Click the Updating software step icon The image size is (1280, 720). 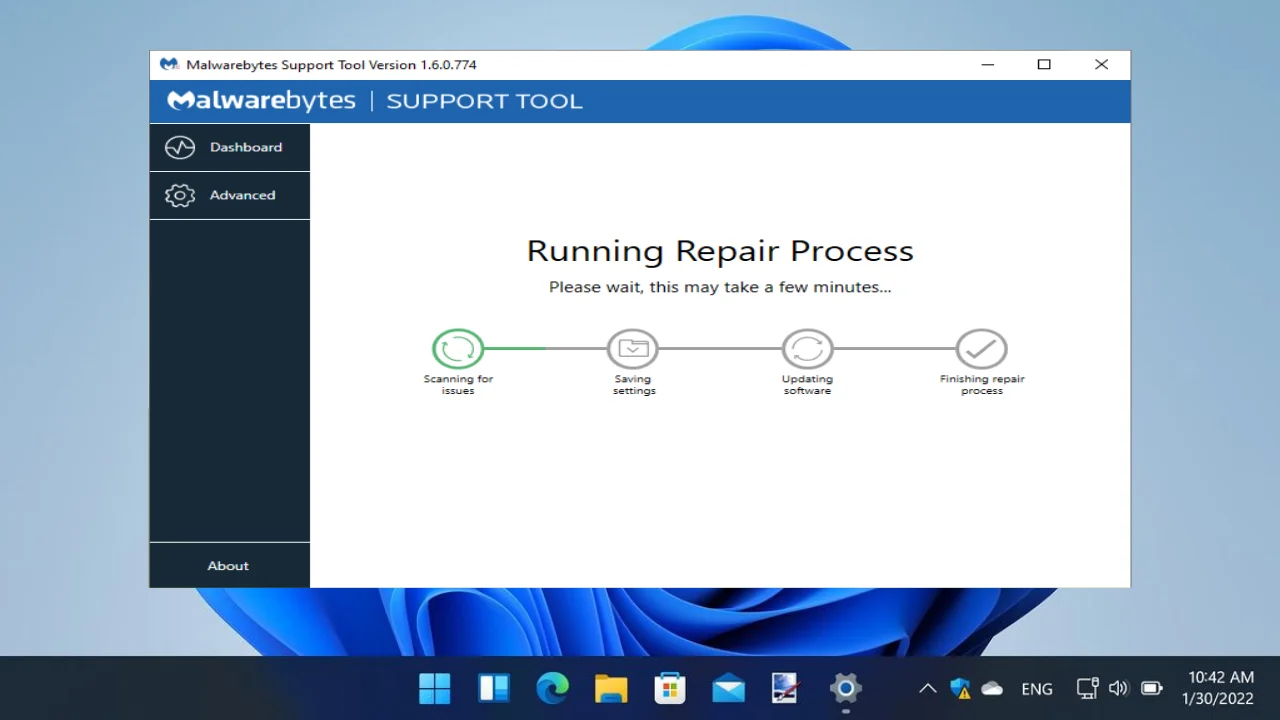coord(807,349)
